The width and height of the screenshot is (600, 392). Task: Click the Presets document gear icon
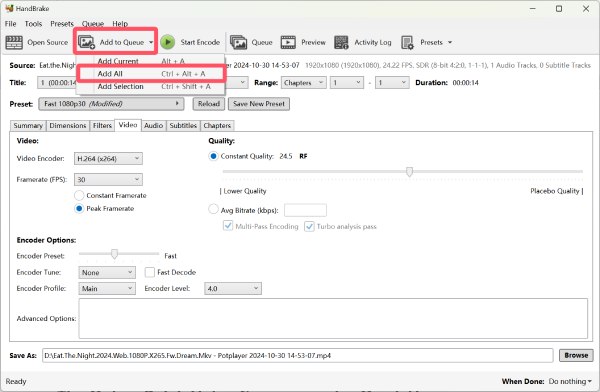[x=407, y=42]
